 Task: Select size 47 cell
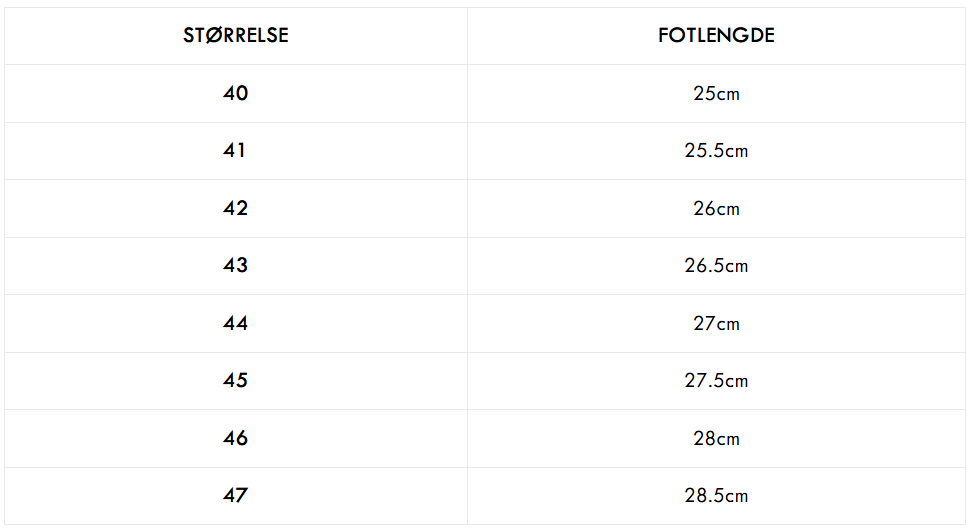236,495
